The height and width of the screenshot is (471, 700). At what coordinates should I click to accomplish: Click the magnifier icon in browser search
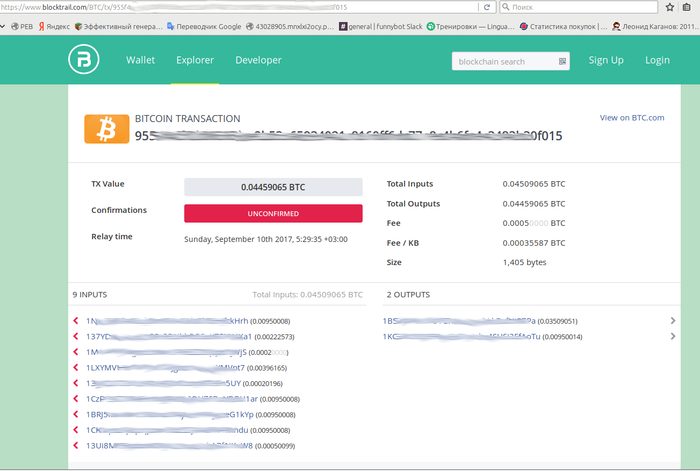point(506,7)
